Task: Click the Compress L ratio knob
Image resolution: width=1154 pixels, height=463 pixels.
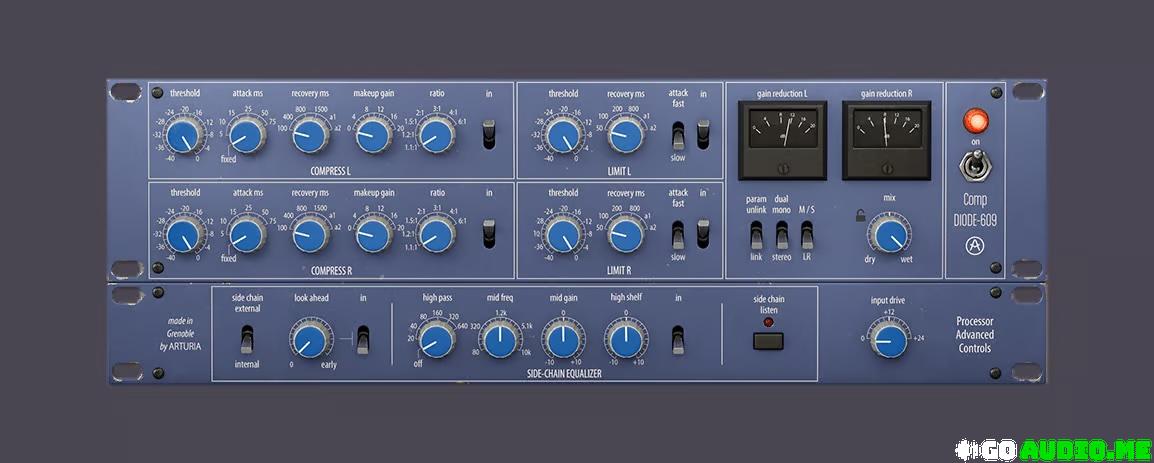Action: pyautogui.click(x=436, y=136)
